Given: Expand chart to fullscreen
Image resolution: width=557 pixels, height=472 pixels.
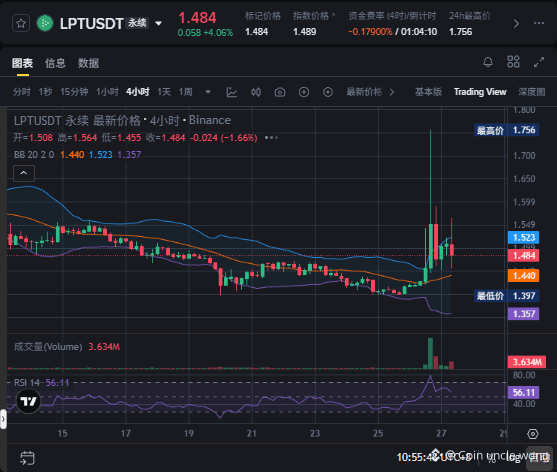Looking at the screenshot, I should click(x=539, y=62).
